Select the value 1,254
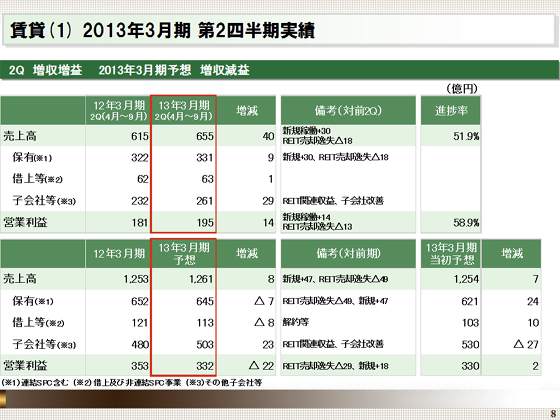 click(466, 279)
